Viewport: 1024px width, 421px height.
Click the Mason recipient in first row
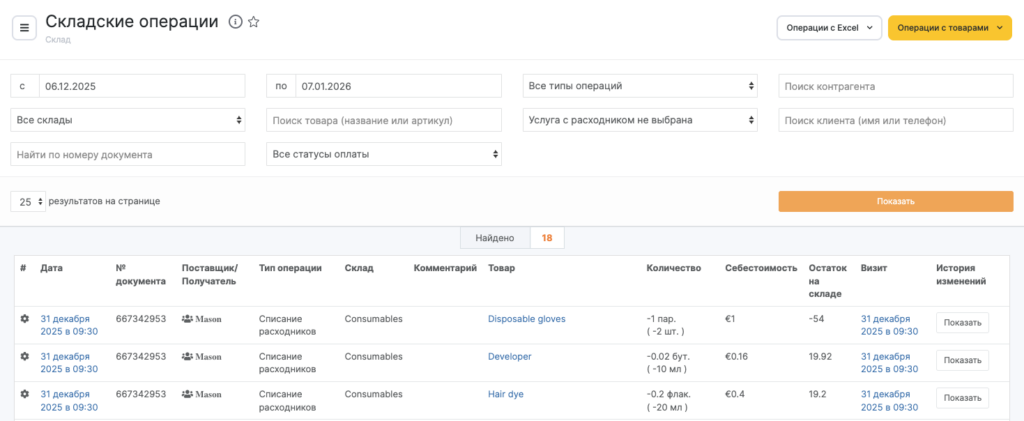pos(202,319)
